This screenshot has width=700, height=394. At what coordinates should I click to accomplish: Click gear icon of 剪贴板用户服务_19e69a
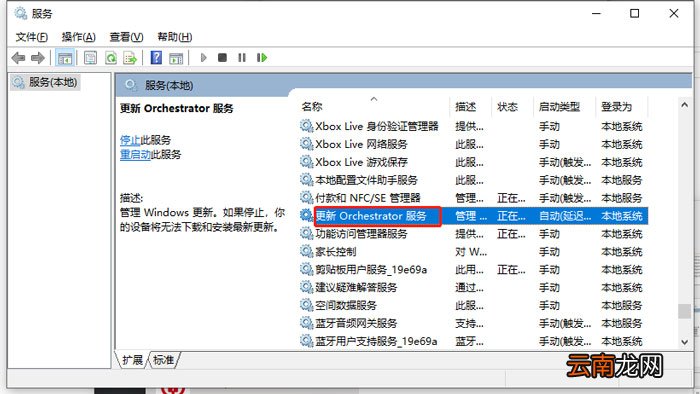tap(306, 270)
